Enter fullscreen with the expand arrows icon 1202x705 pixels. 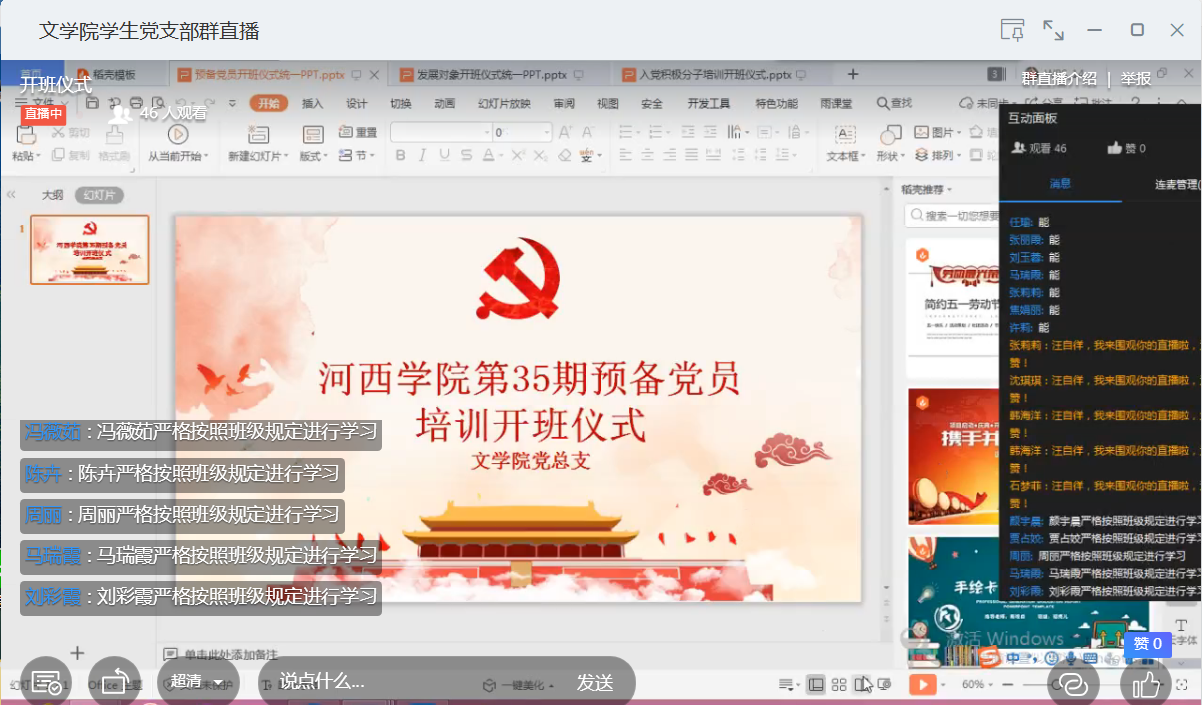tap(1053, 30)
